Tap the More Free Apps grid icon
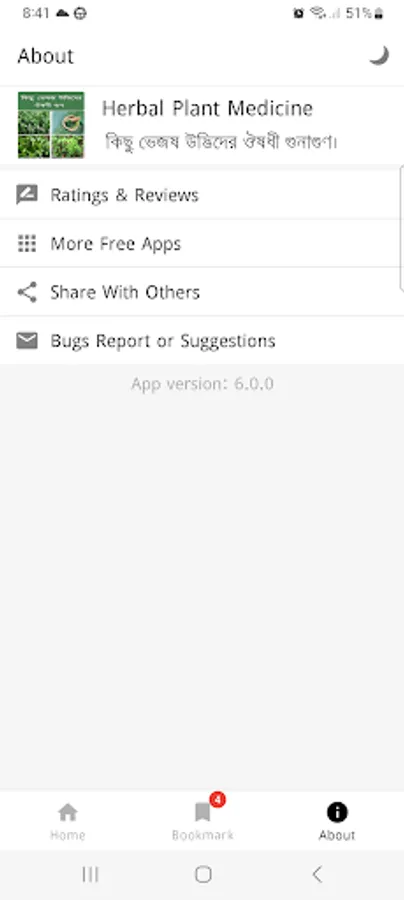Viewport: 404px width, 900px height. [27, 244]
